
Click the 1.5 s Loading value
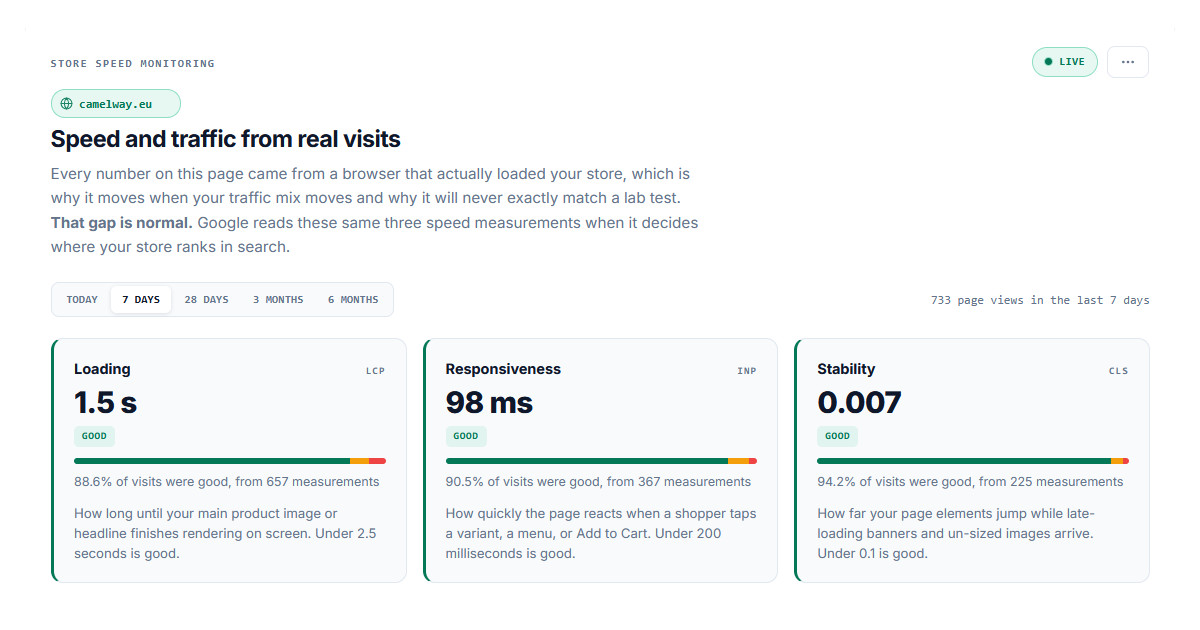[105, 402]
